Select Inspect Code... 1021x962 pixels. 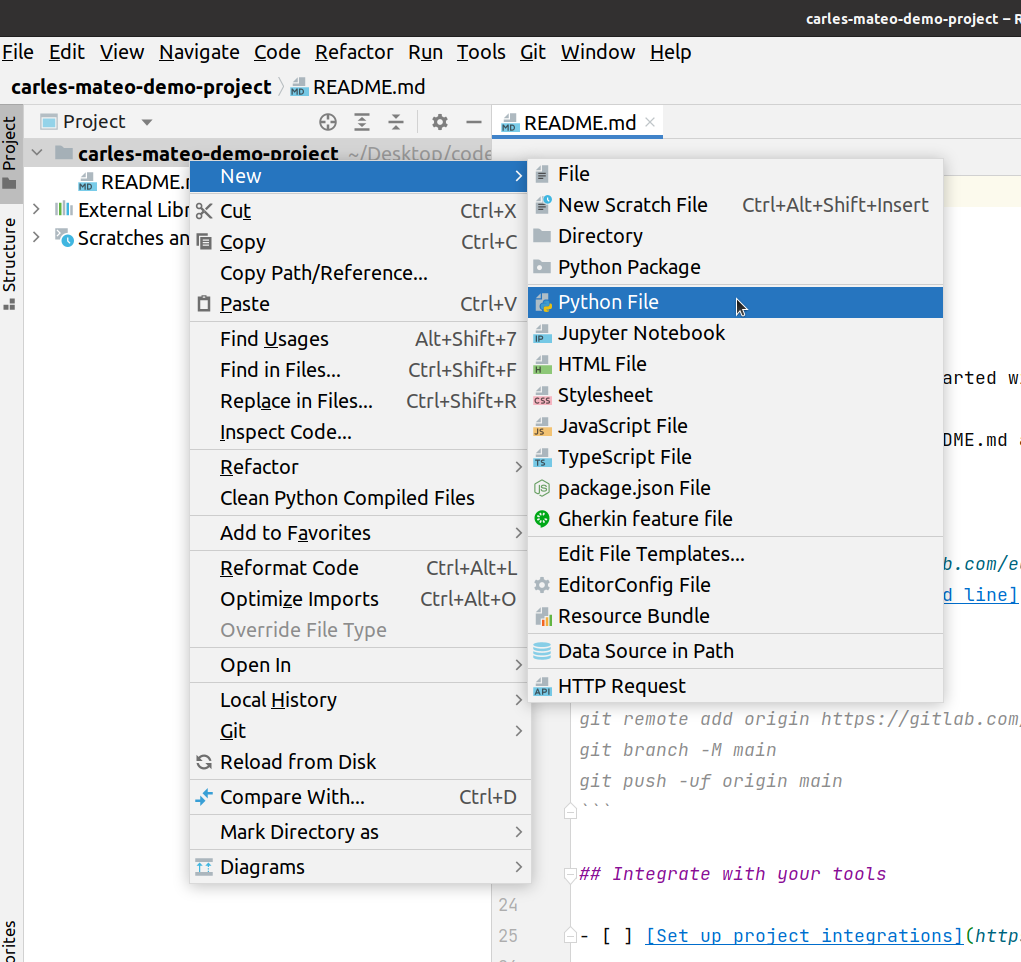tap(360, 432)
